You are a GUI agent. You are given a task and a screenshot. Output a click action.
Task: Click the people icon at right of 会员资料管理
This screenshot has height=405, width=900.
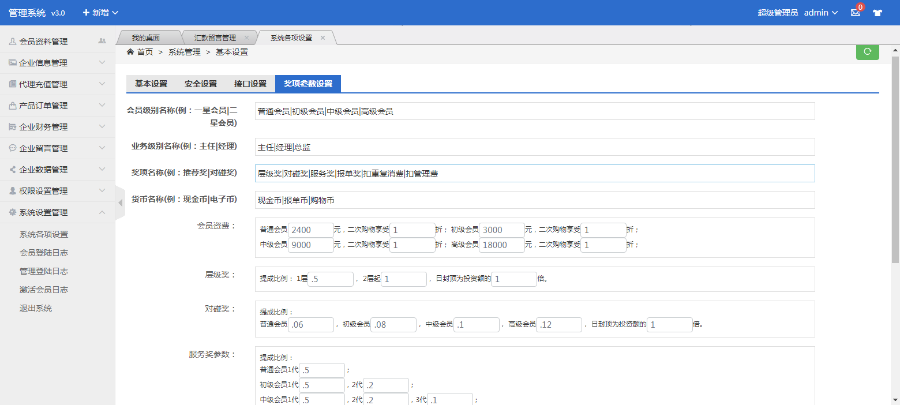[102, 41]
